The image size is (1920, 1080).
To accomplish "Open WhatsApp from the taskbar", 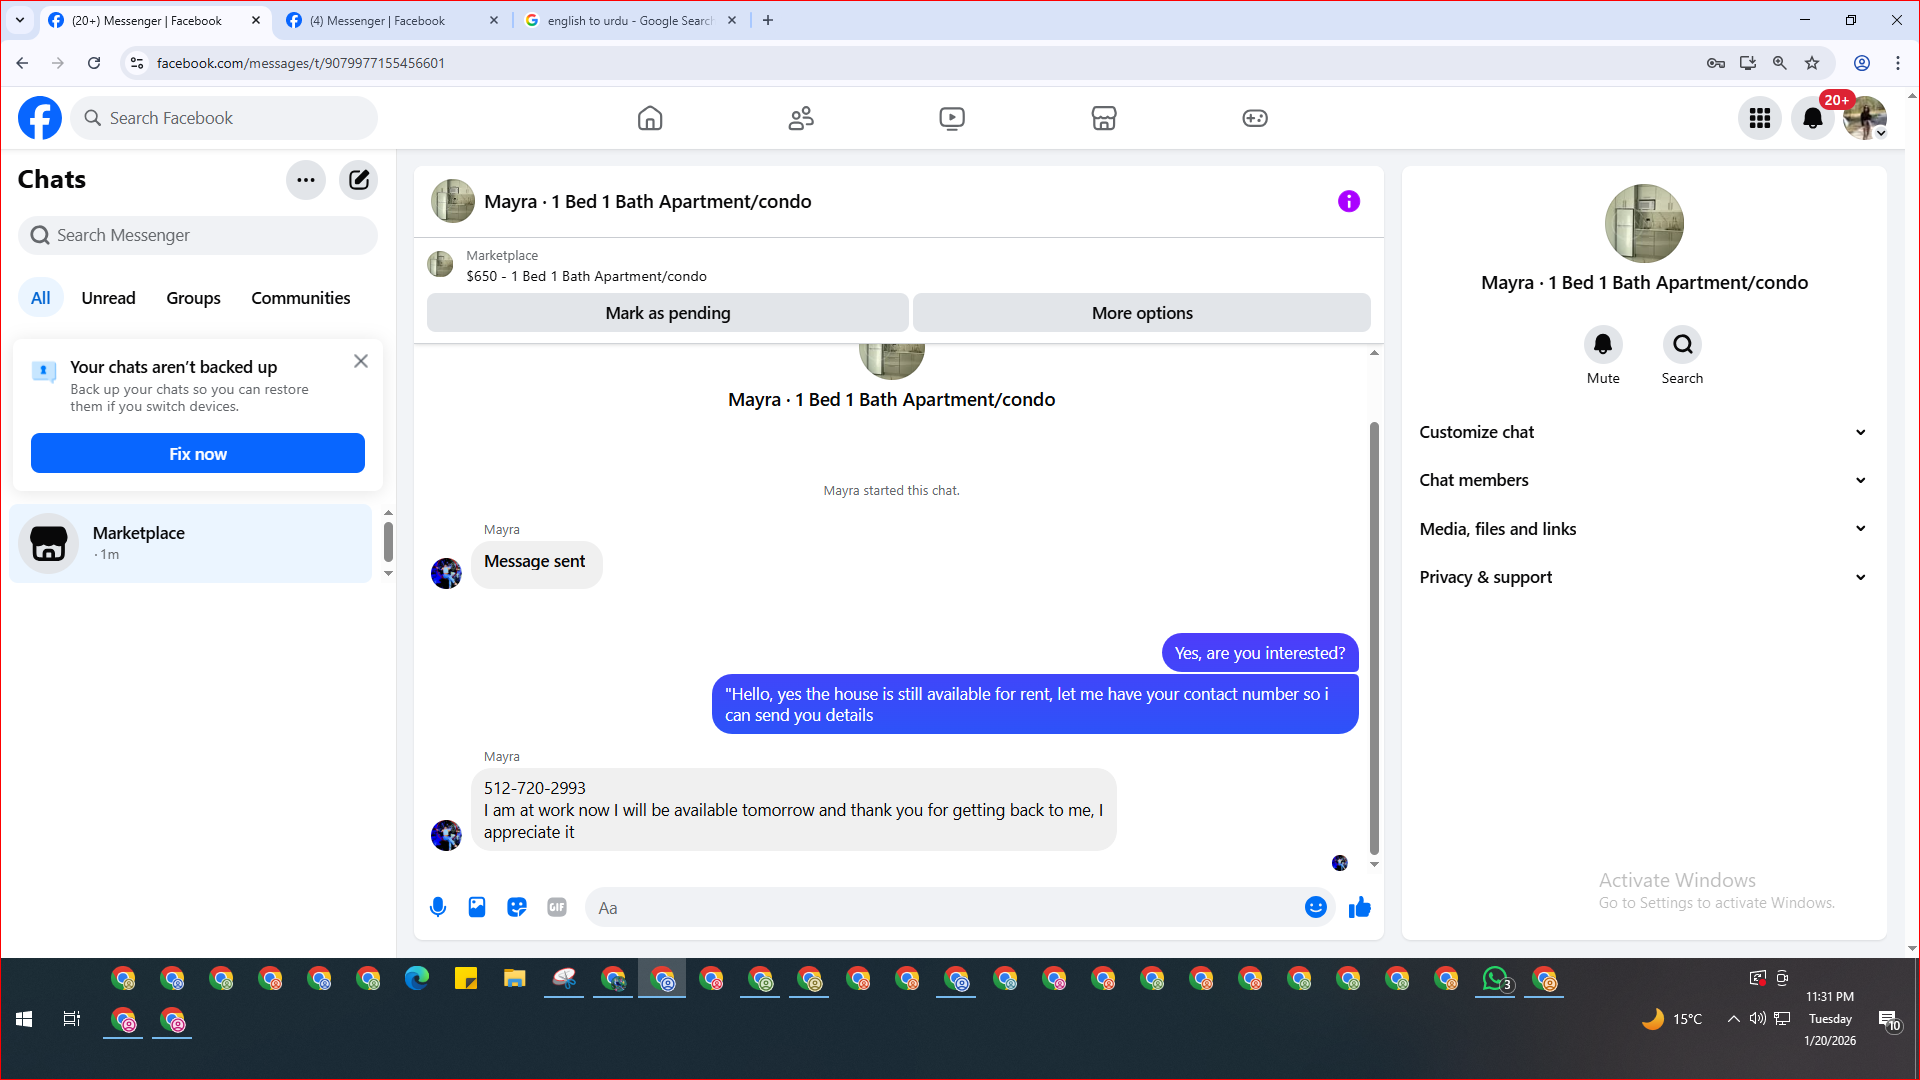I will point(1495,979).
